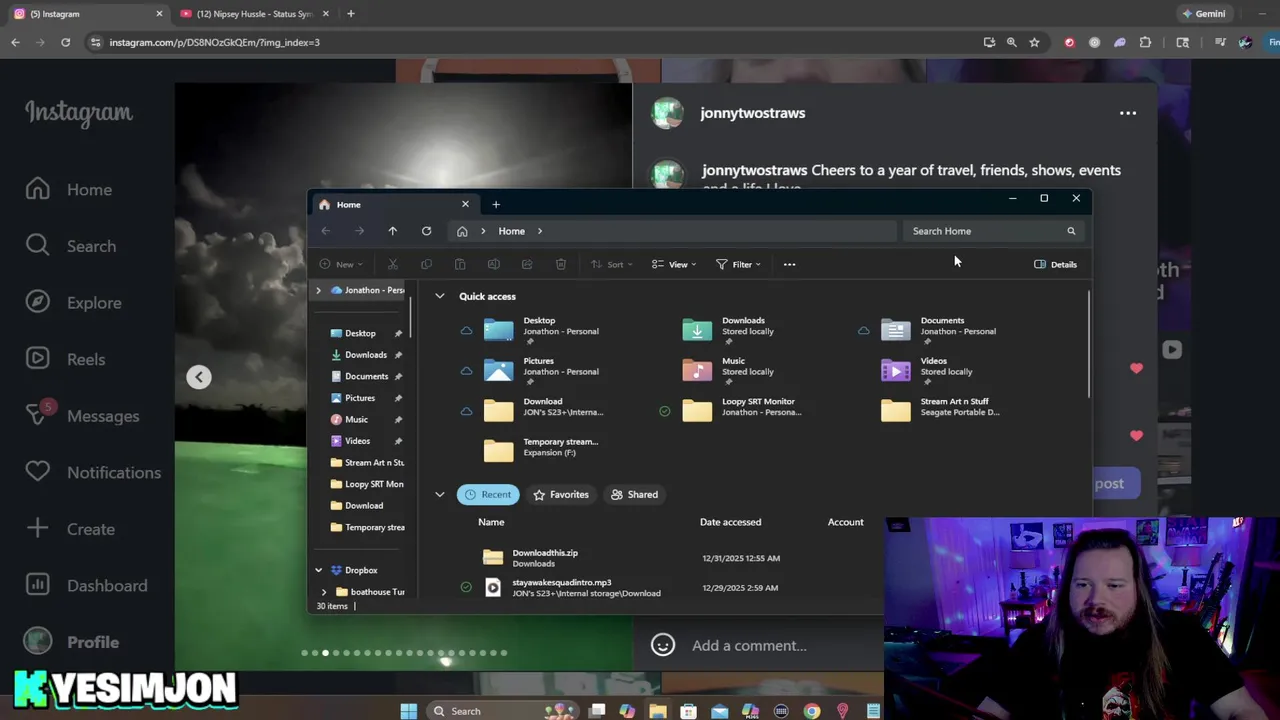Viewport: 1280px width, 720px height.
Task: Open Reels in the Instagram sidebar
Action: tap(66, 359)
